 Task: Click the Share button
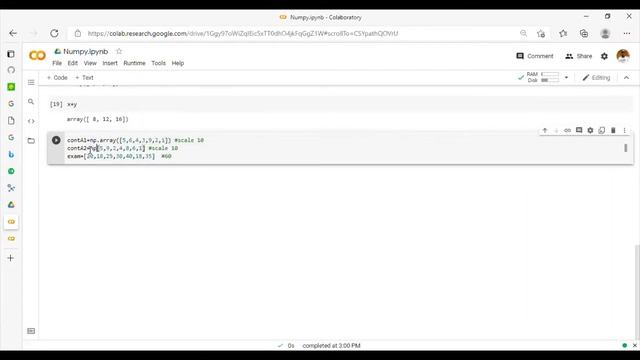578,56
